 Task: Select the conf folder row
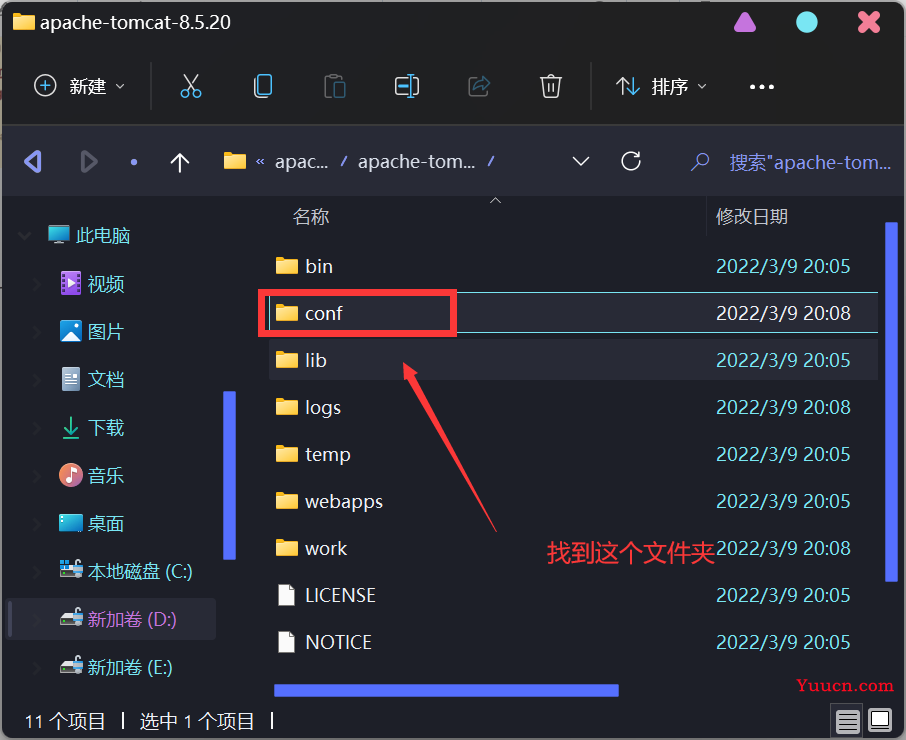click(x=573, y=313)
